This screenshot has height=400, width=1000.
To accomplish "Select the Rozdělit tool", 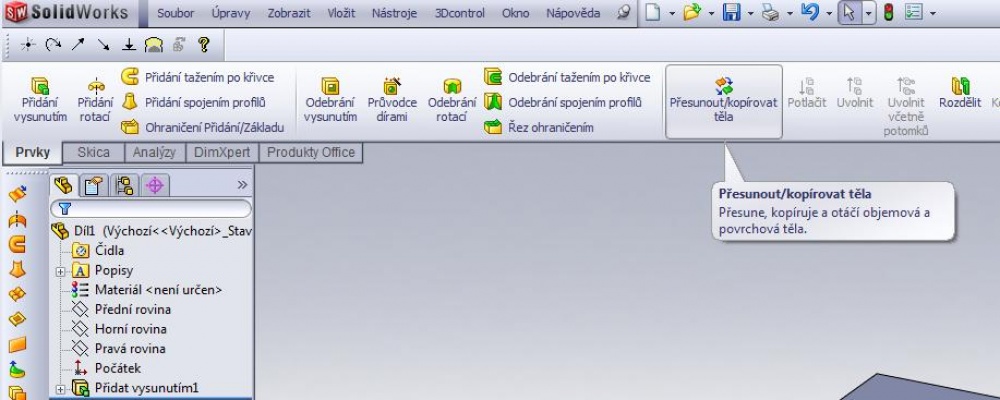I will pos(960,93).
